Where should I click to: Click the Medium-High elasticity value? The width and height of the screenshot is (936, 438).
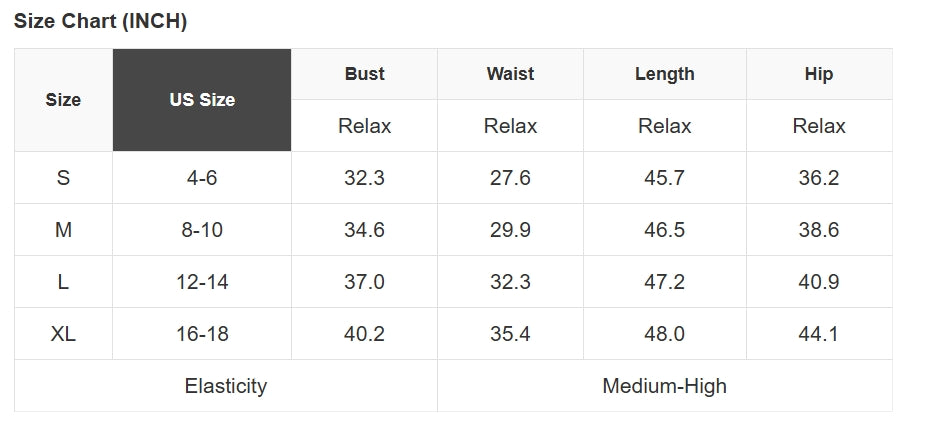point(664,386)
